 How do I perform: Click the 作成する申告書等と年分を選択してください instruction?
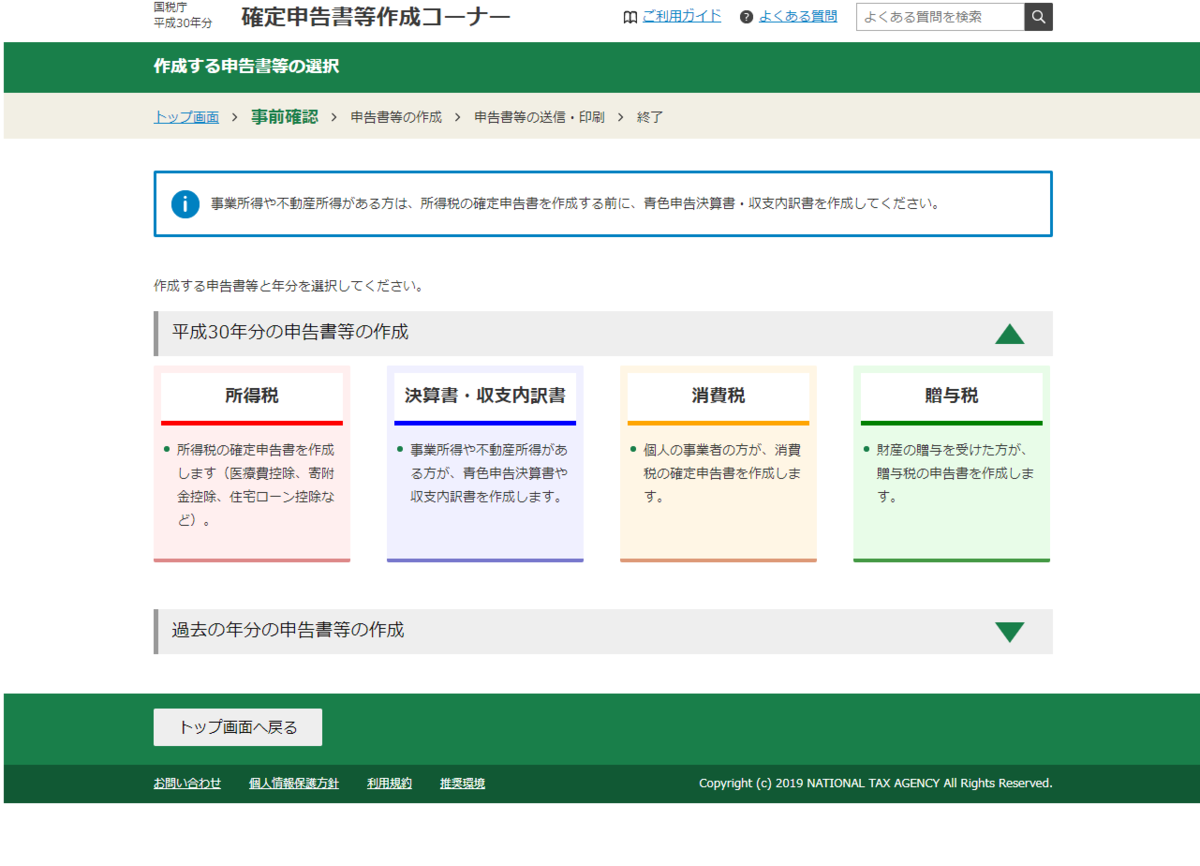click(289, 286)
